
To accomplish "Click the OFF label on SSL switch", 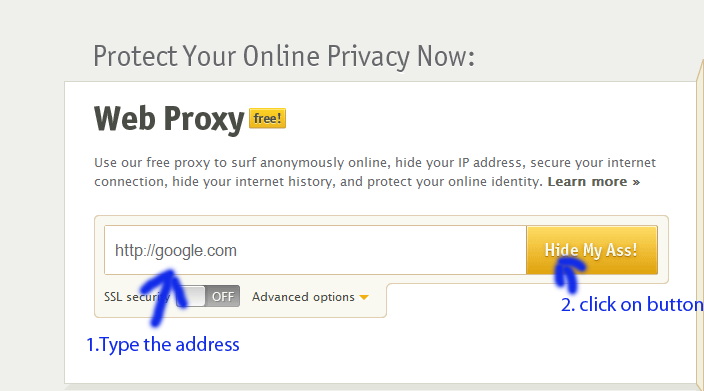I will [223, 297].
